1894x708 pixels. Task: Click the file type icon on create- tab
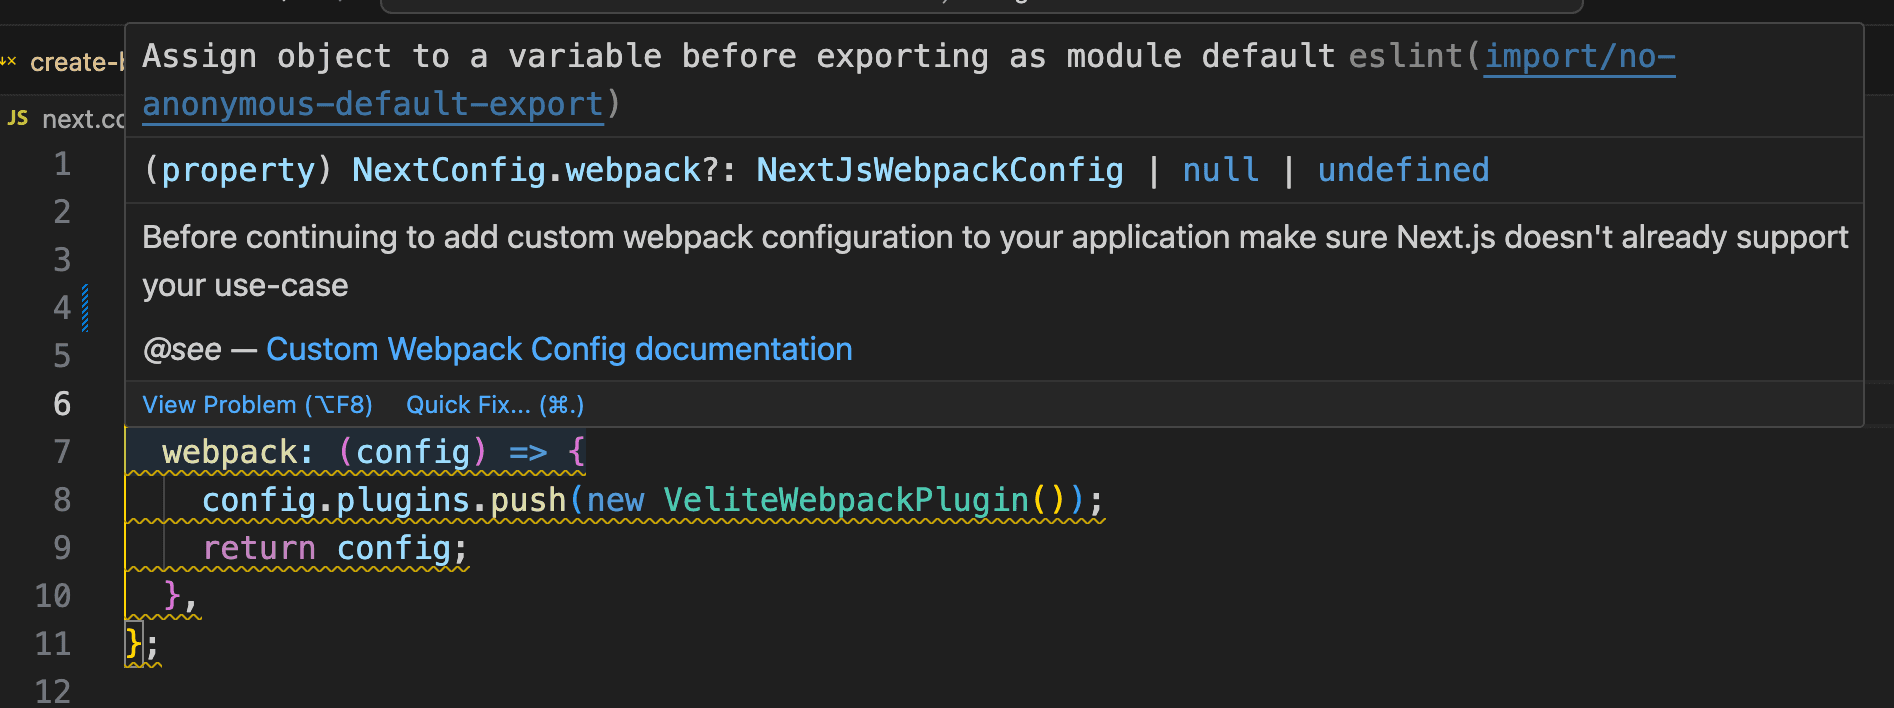click(9, 62)
